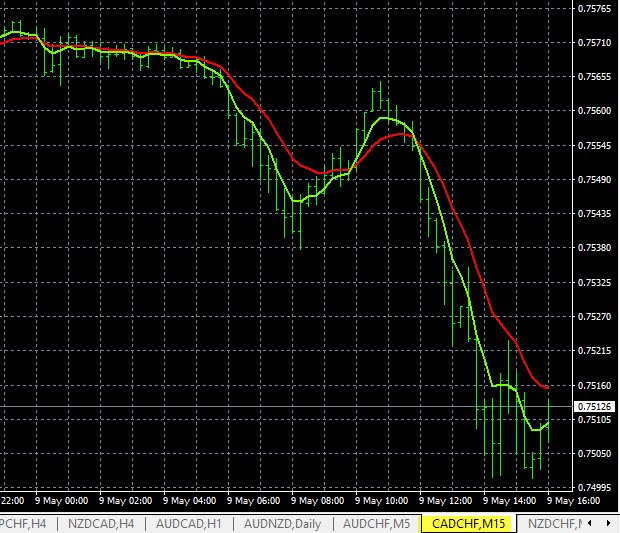The width and height of the screenshot is (620, 533).
Task: Click the 9 May 00:00 time label
Action: coord(62,501)
